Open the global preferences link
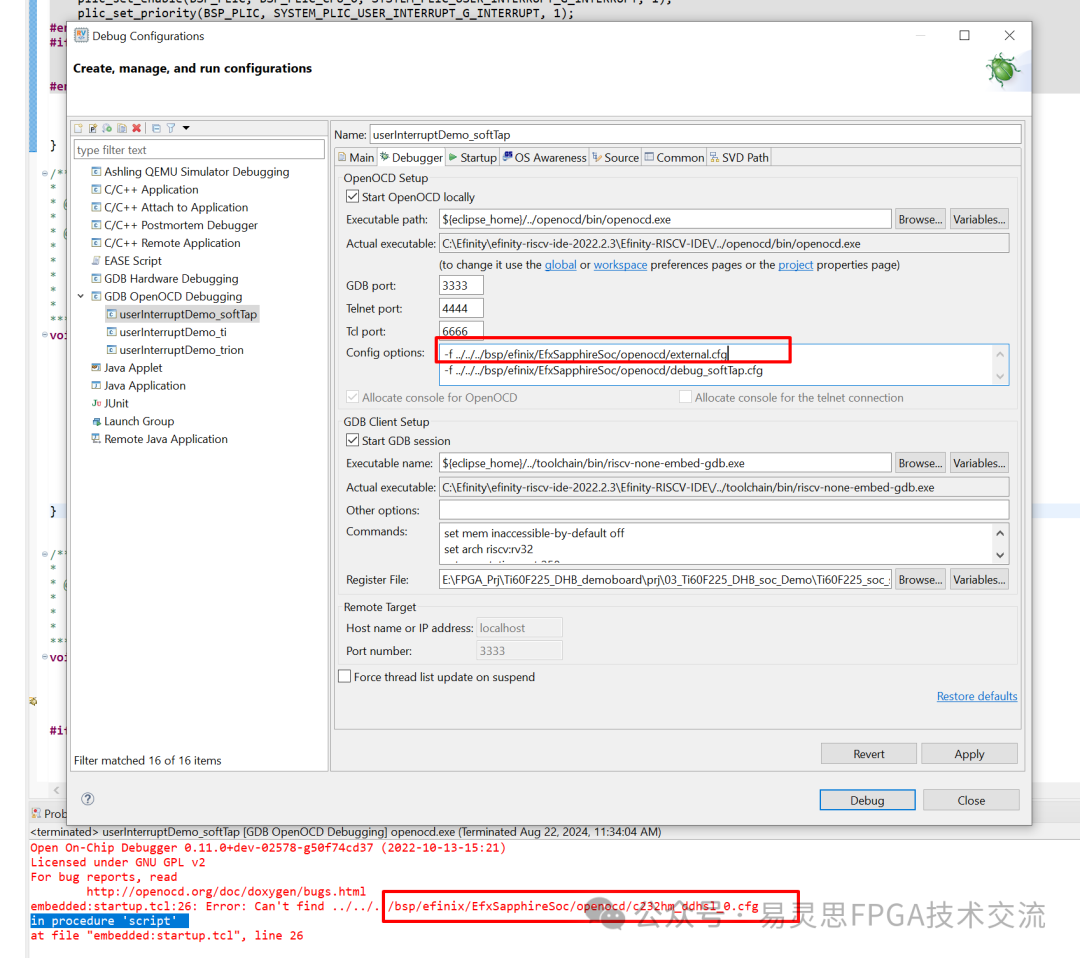This screenshot has width=1080, height=958. click(561, 265)
